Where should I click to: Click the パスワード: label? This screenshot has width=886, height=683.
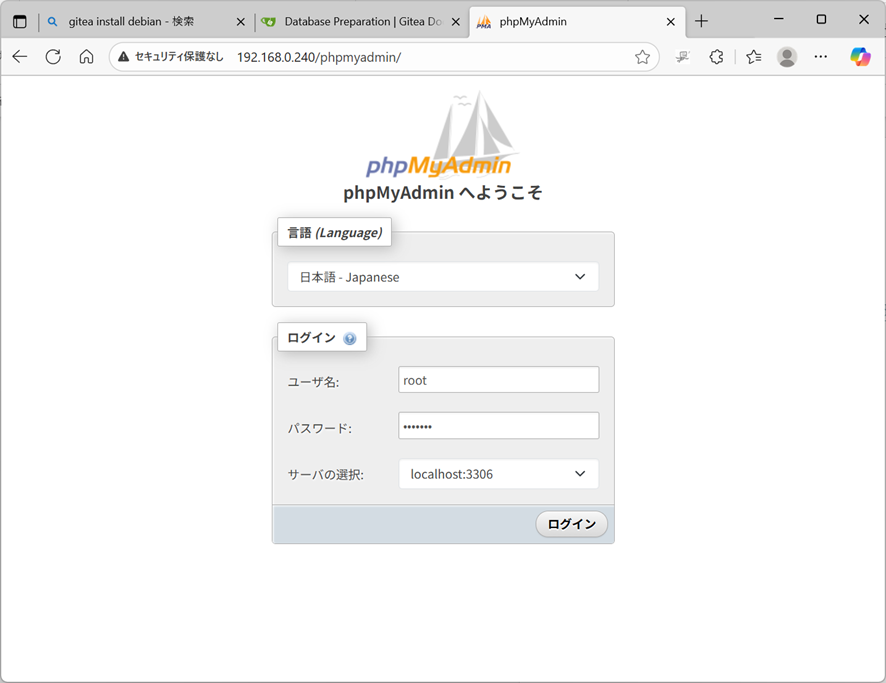click(319, 428)
